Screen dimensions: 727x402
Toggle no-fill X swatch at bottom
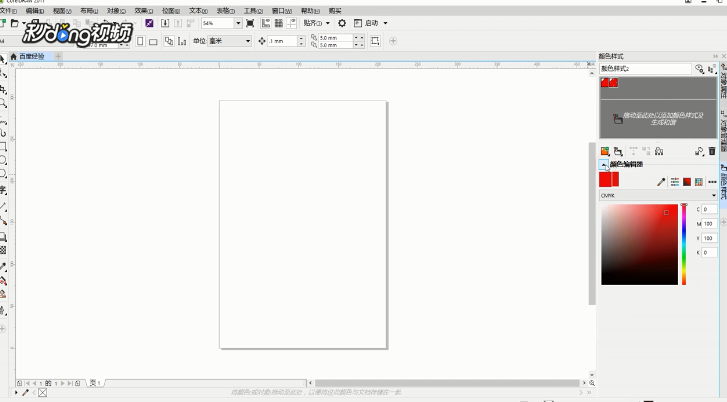pos(43,393)
